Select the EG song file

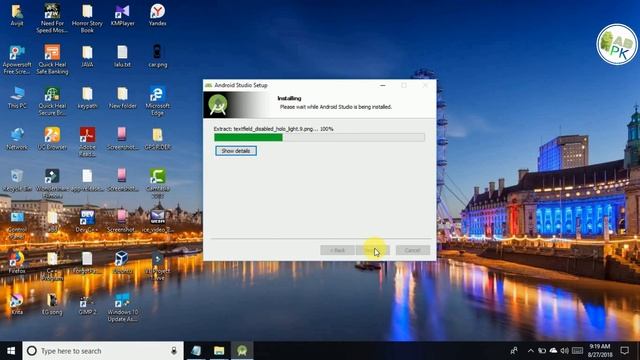[x=52, y=304]
